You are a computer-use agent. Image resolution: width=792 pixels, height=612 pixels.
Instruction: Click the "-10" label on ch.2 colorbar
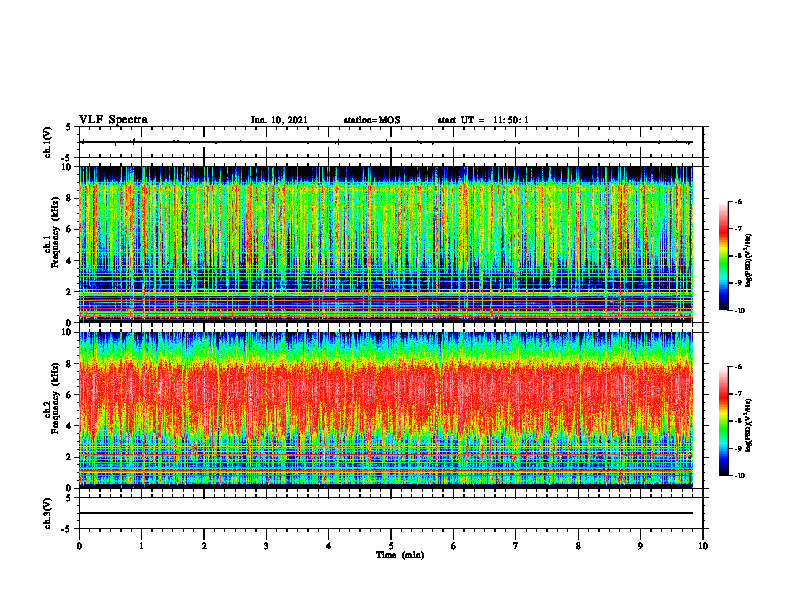click(739, 476)
